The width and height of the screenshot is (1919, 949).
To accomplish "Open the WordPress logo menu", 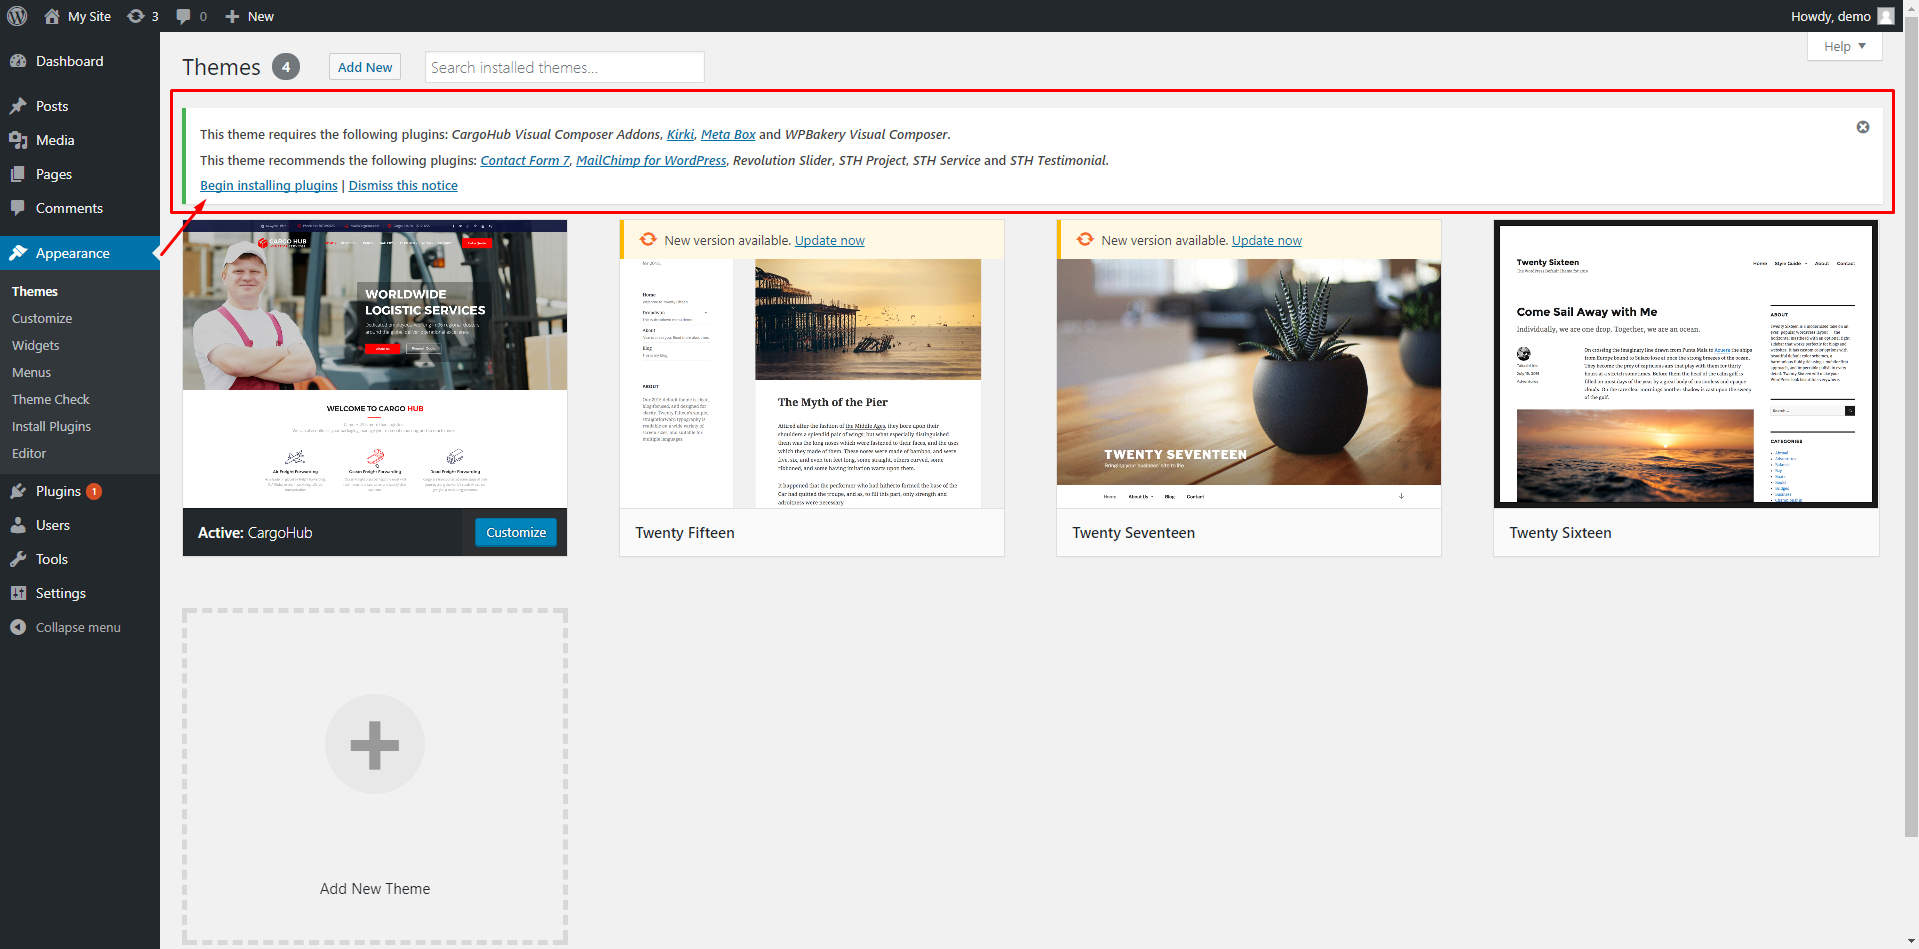I will pyautogui.click(x=17, y=16).
